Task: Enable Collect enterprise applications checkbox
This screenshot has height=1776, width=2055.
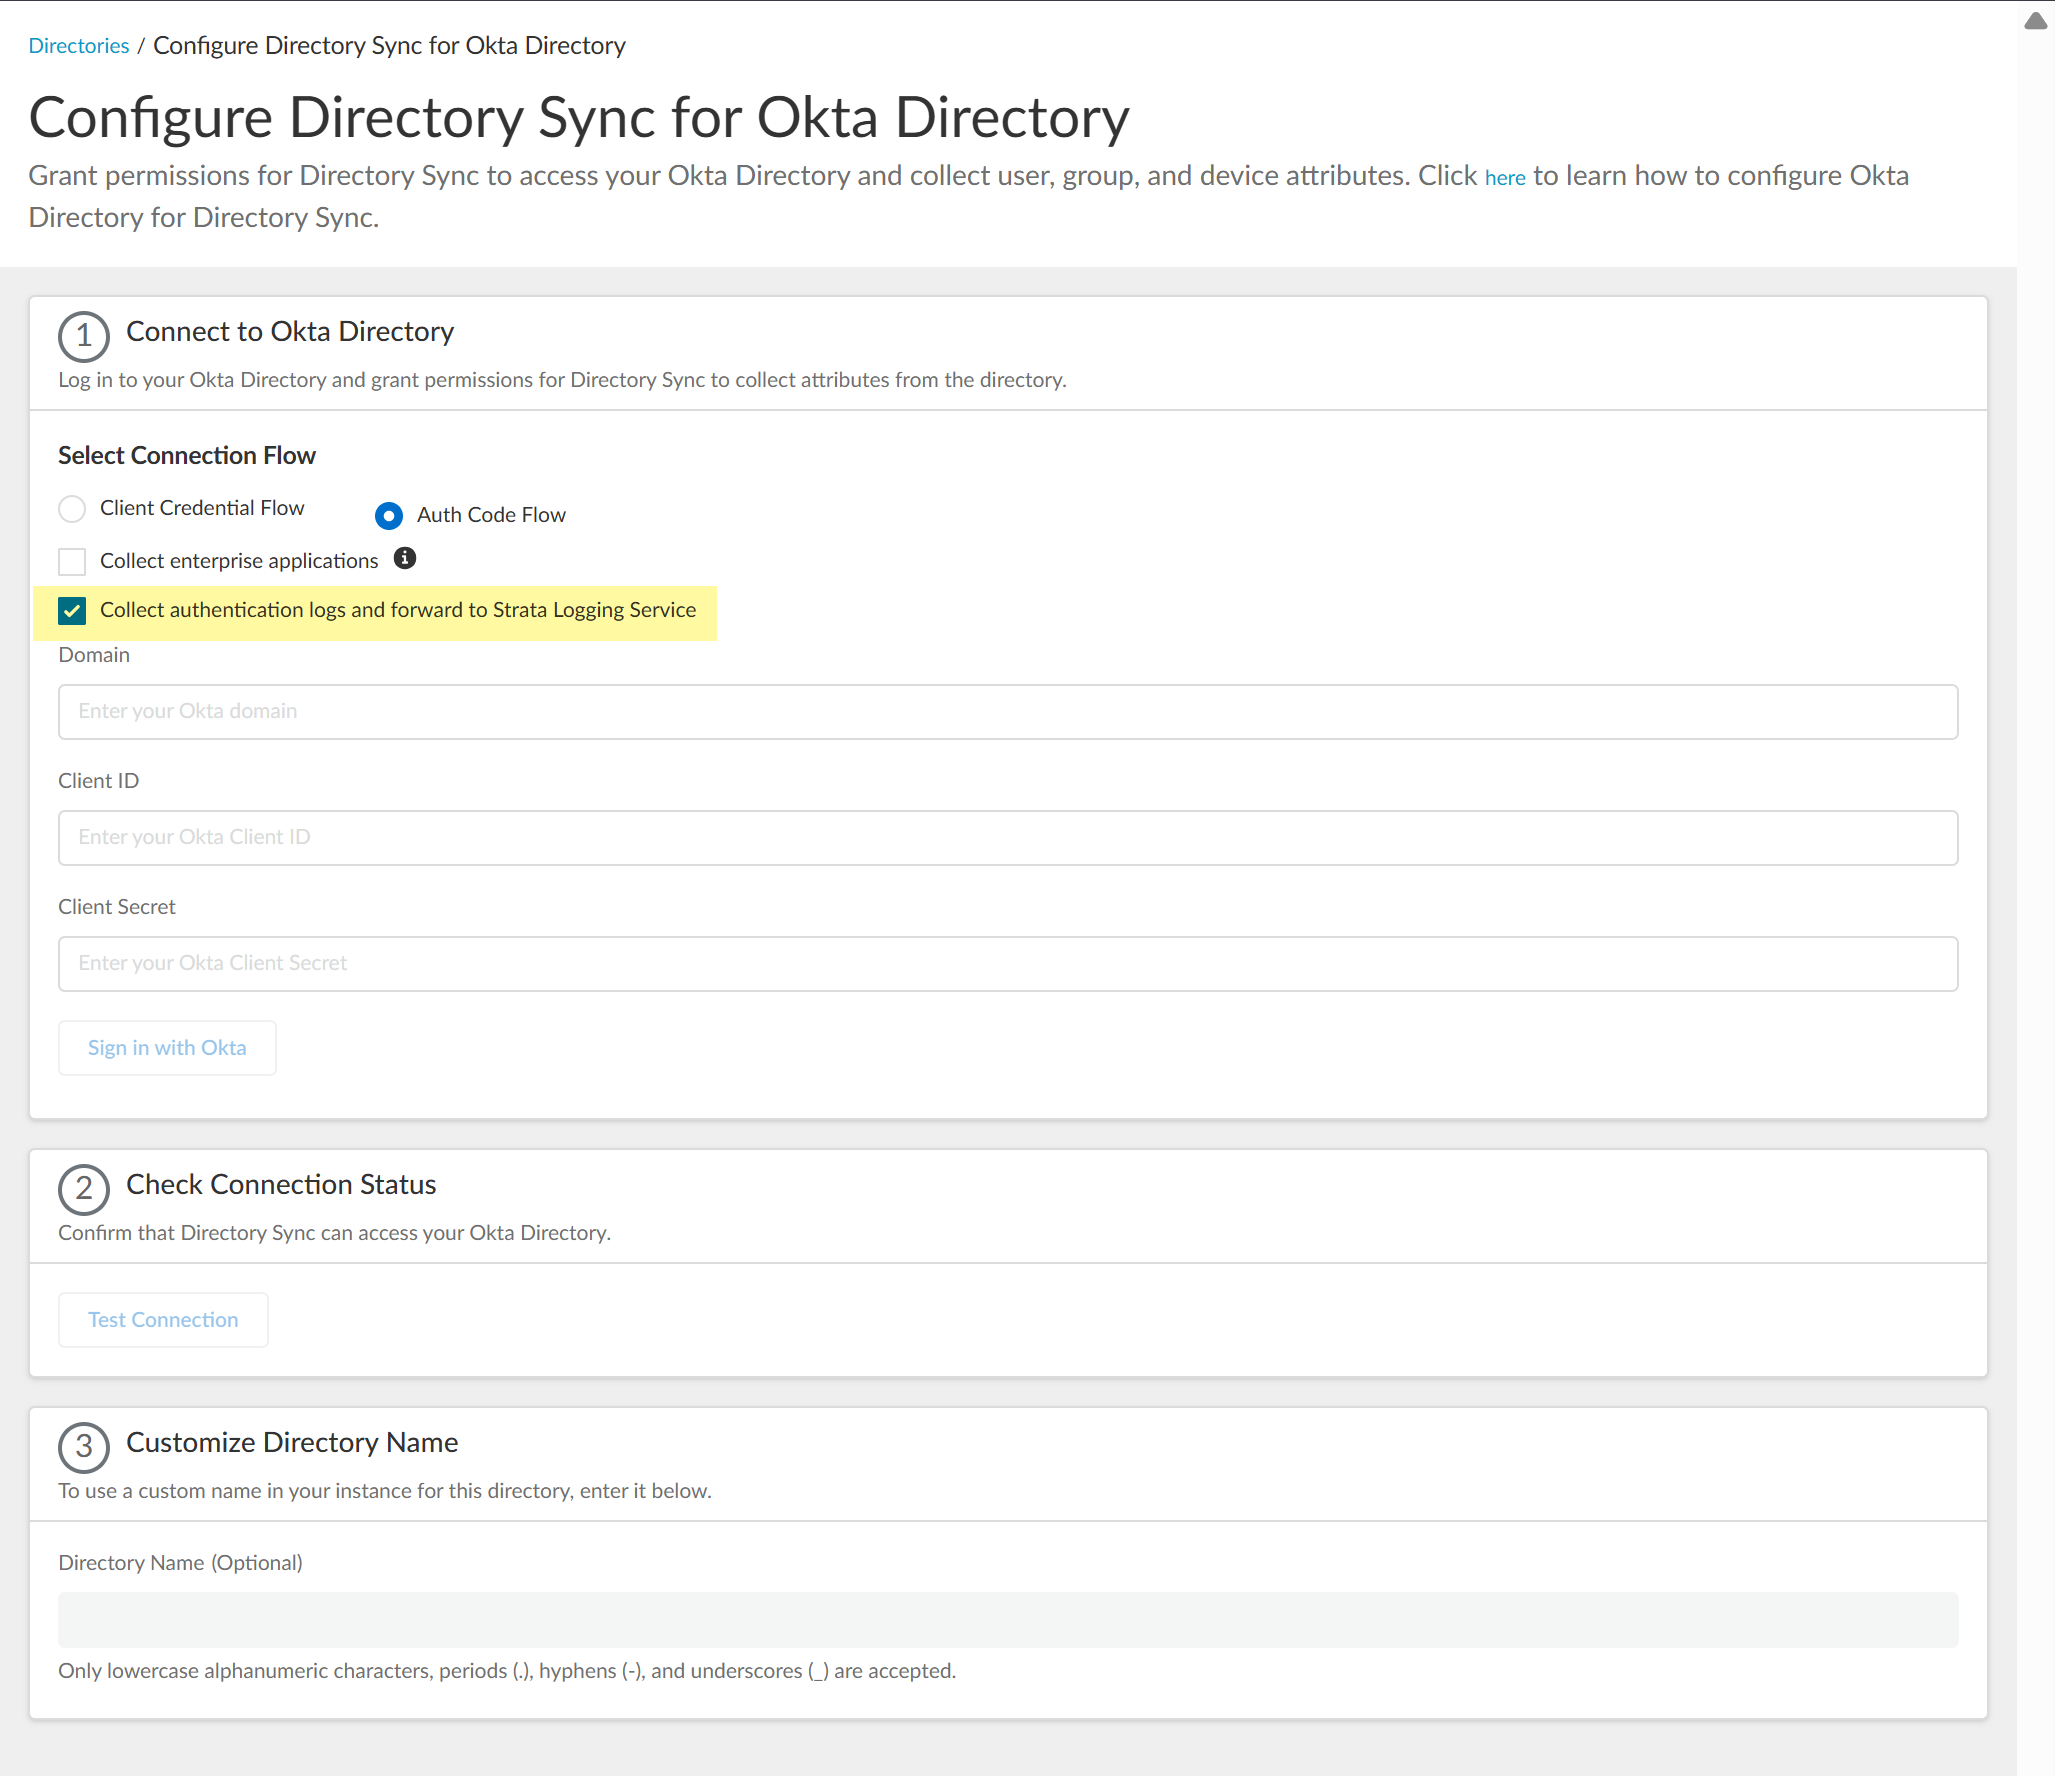Action: [72, 561]
